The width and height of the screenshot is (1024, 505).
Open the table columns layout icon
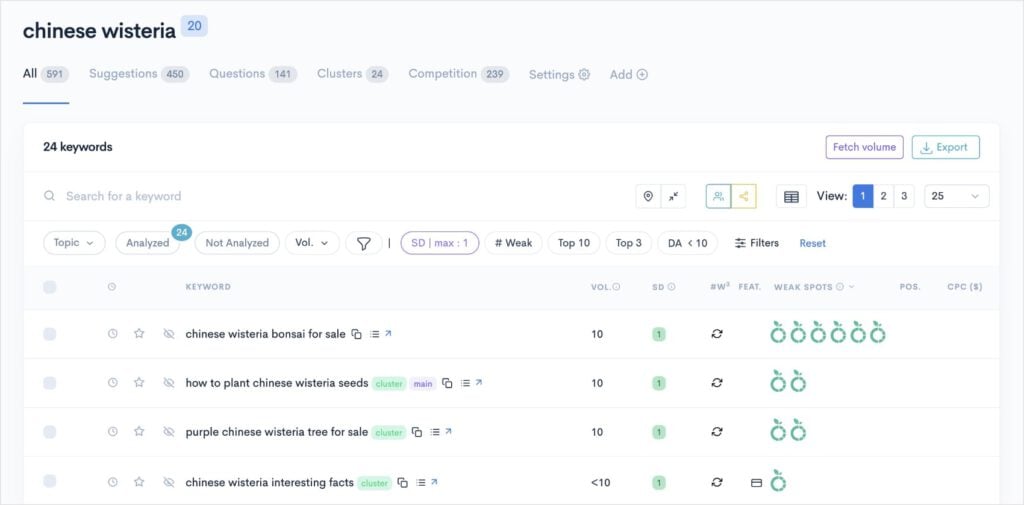(791, 196)
